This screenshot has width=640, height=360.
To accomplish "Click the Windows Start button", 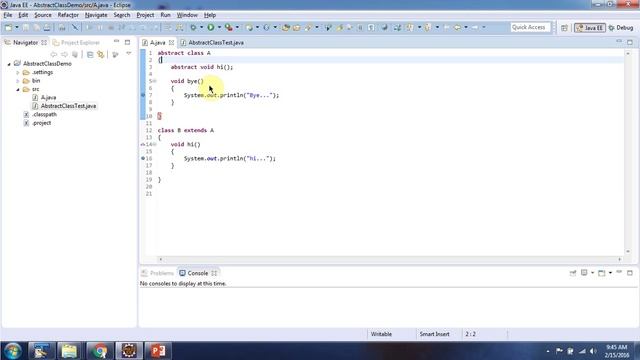I will tap(13, 351).
